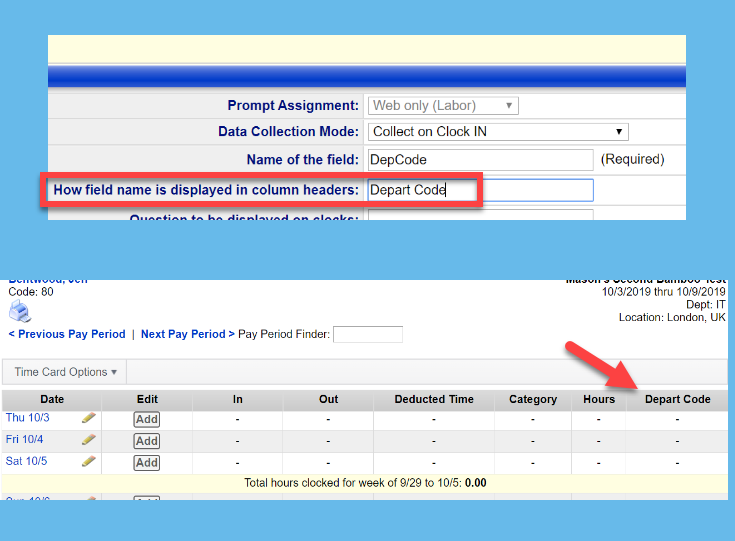
Task: Open the Prompt Assignment dropdown
Action: (443, 105)
